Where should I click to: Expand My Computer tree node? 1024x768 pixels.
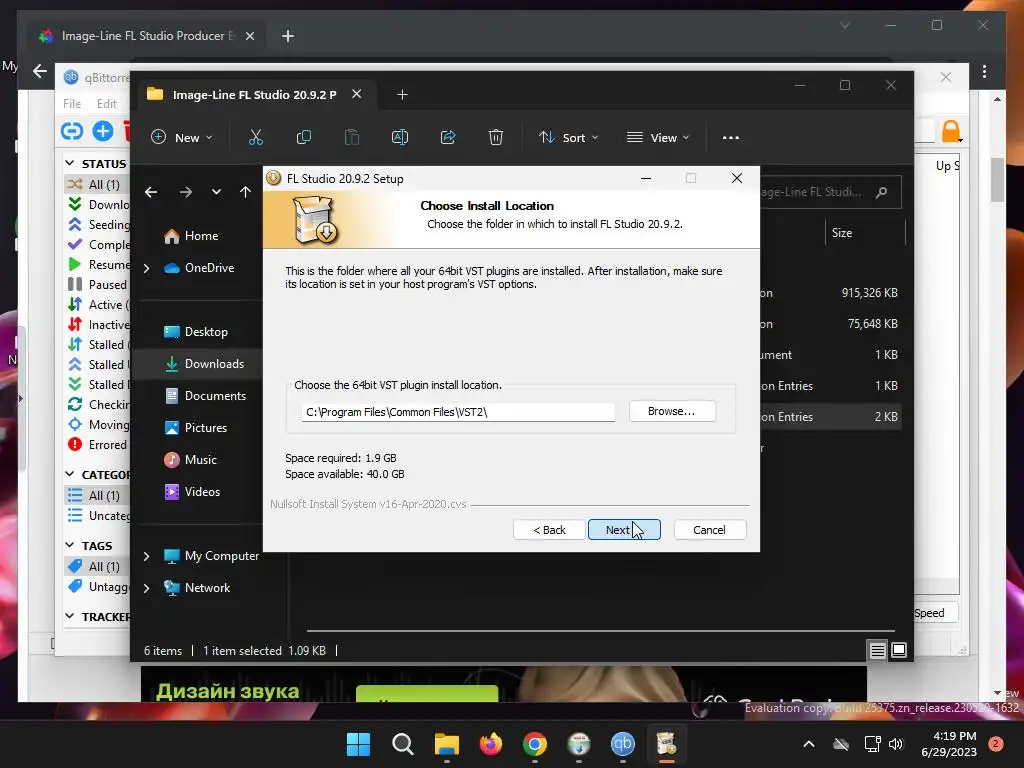click(146, 556)
